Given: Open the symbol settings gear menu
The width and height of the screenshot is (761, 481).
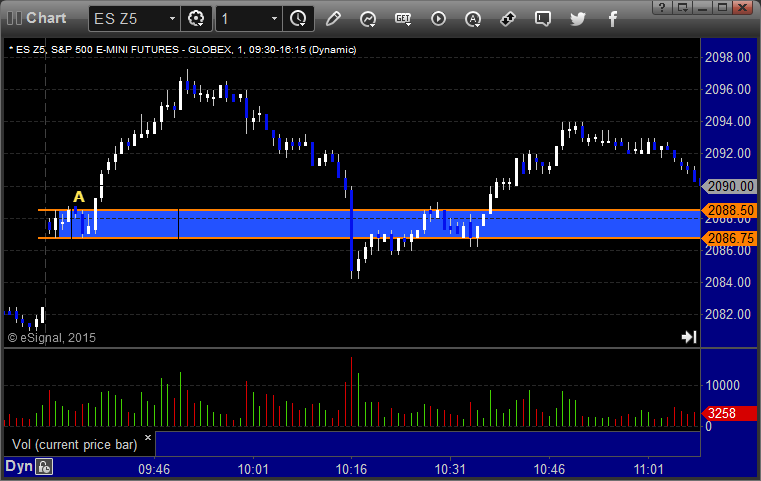Looking at the screenshot, I should [x=196, y=19].
